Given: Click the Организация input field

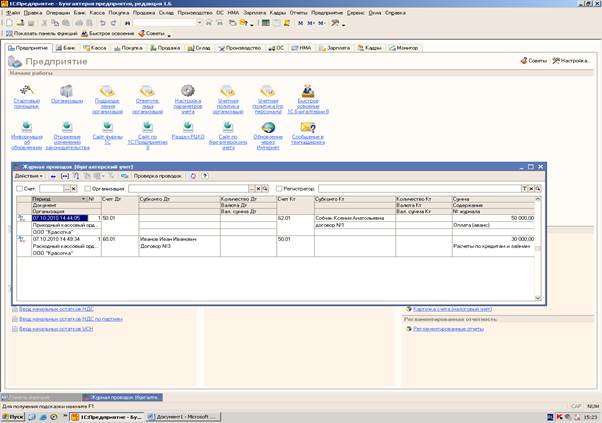Looking at the screenshot, I should (x=189, y=188).
